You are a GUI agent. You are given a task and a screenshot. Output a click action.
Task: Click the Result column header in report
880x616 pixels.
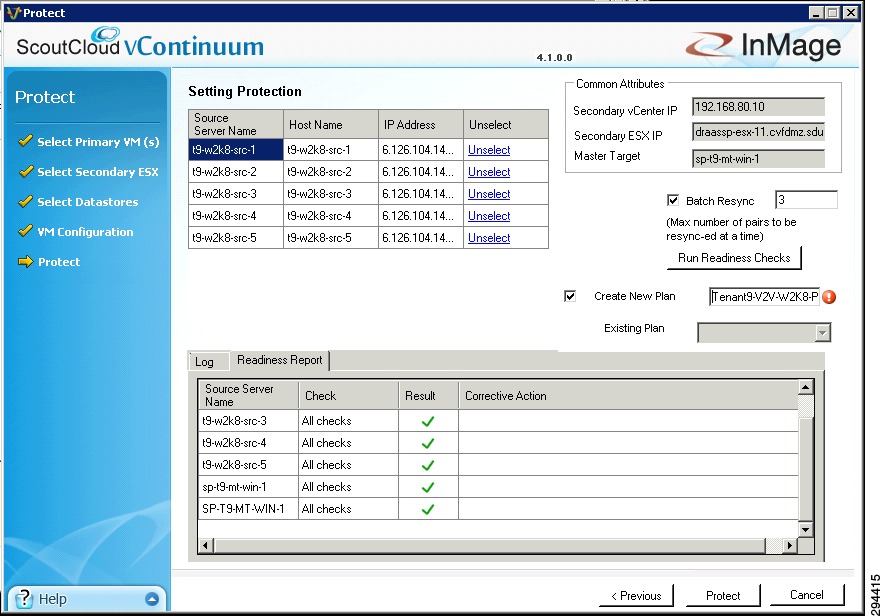(x=428, y=396)
